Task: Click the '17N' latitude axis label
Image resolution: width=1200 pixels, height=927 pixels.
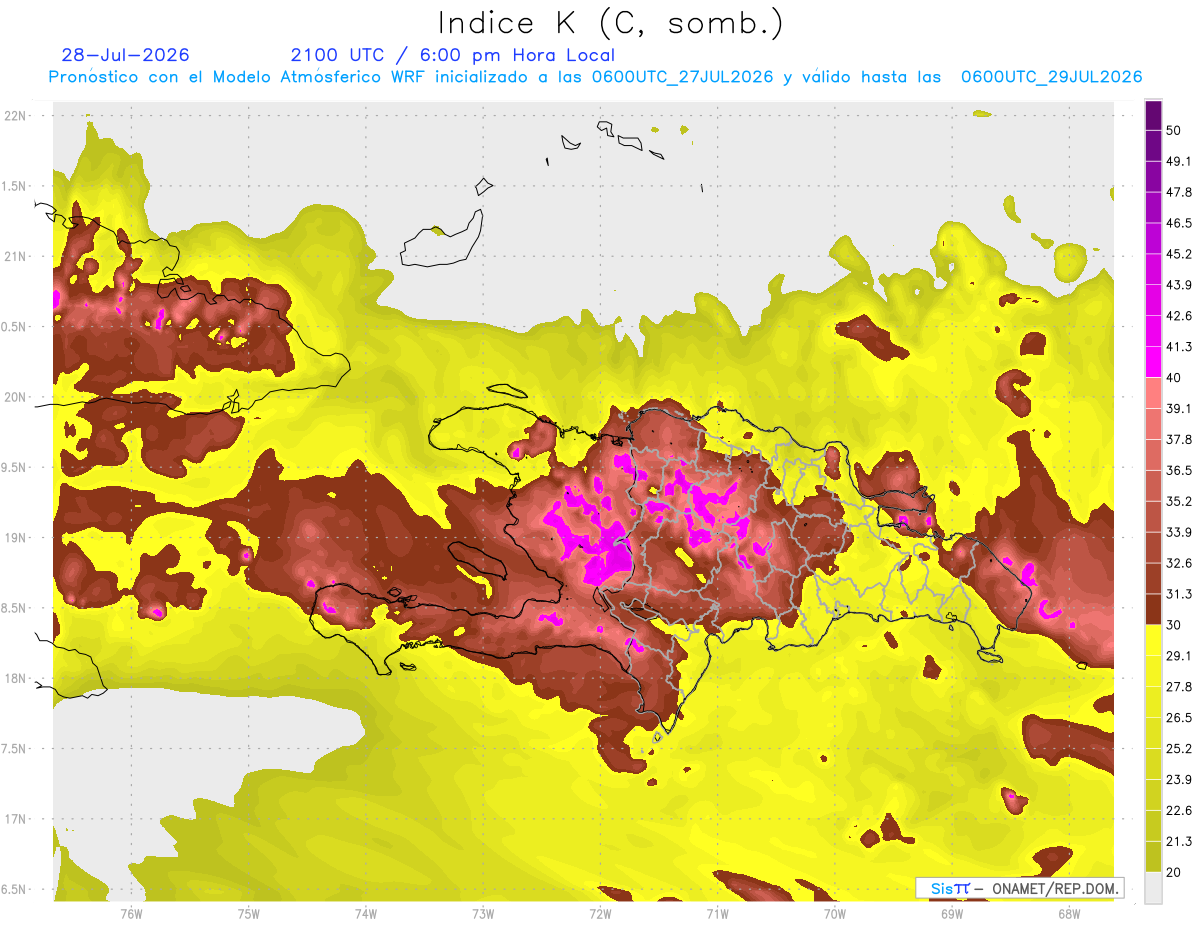Action: pos(16,819)
